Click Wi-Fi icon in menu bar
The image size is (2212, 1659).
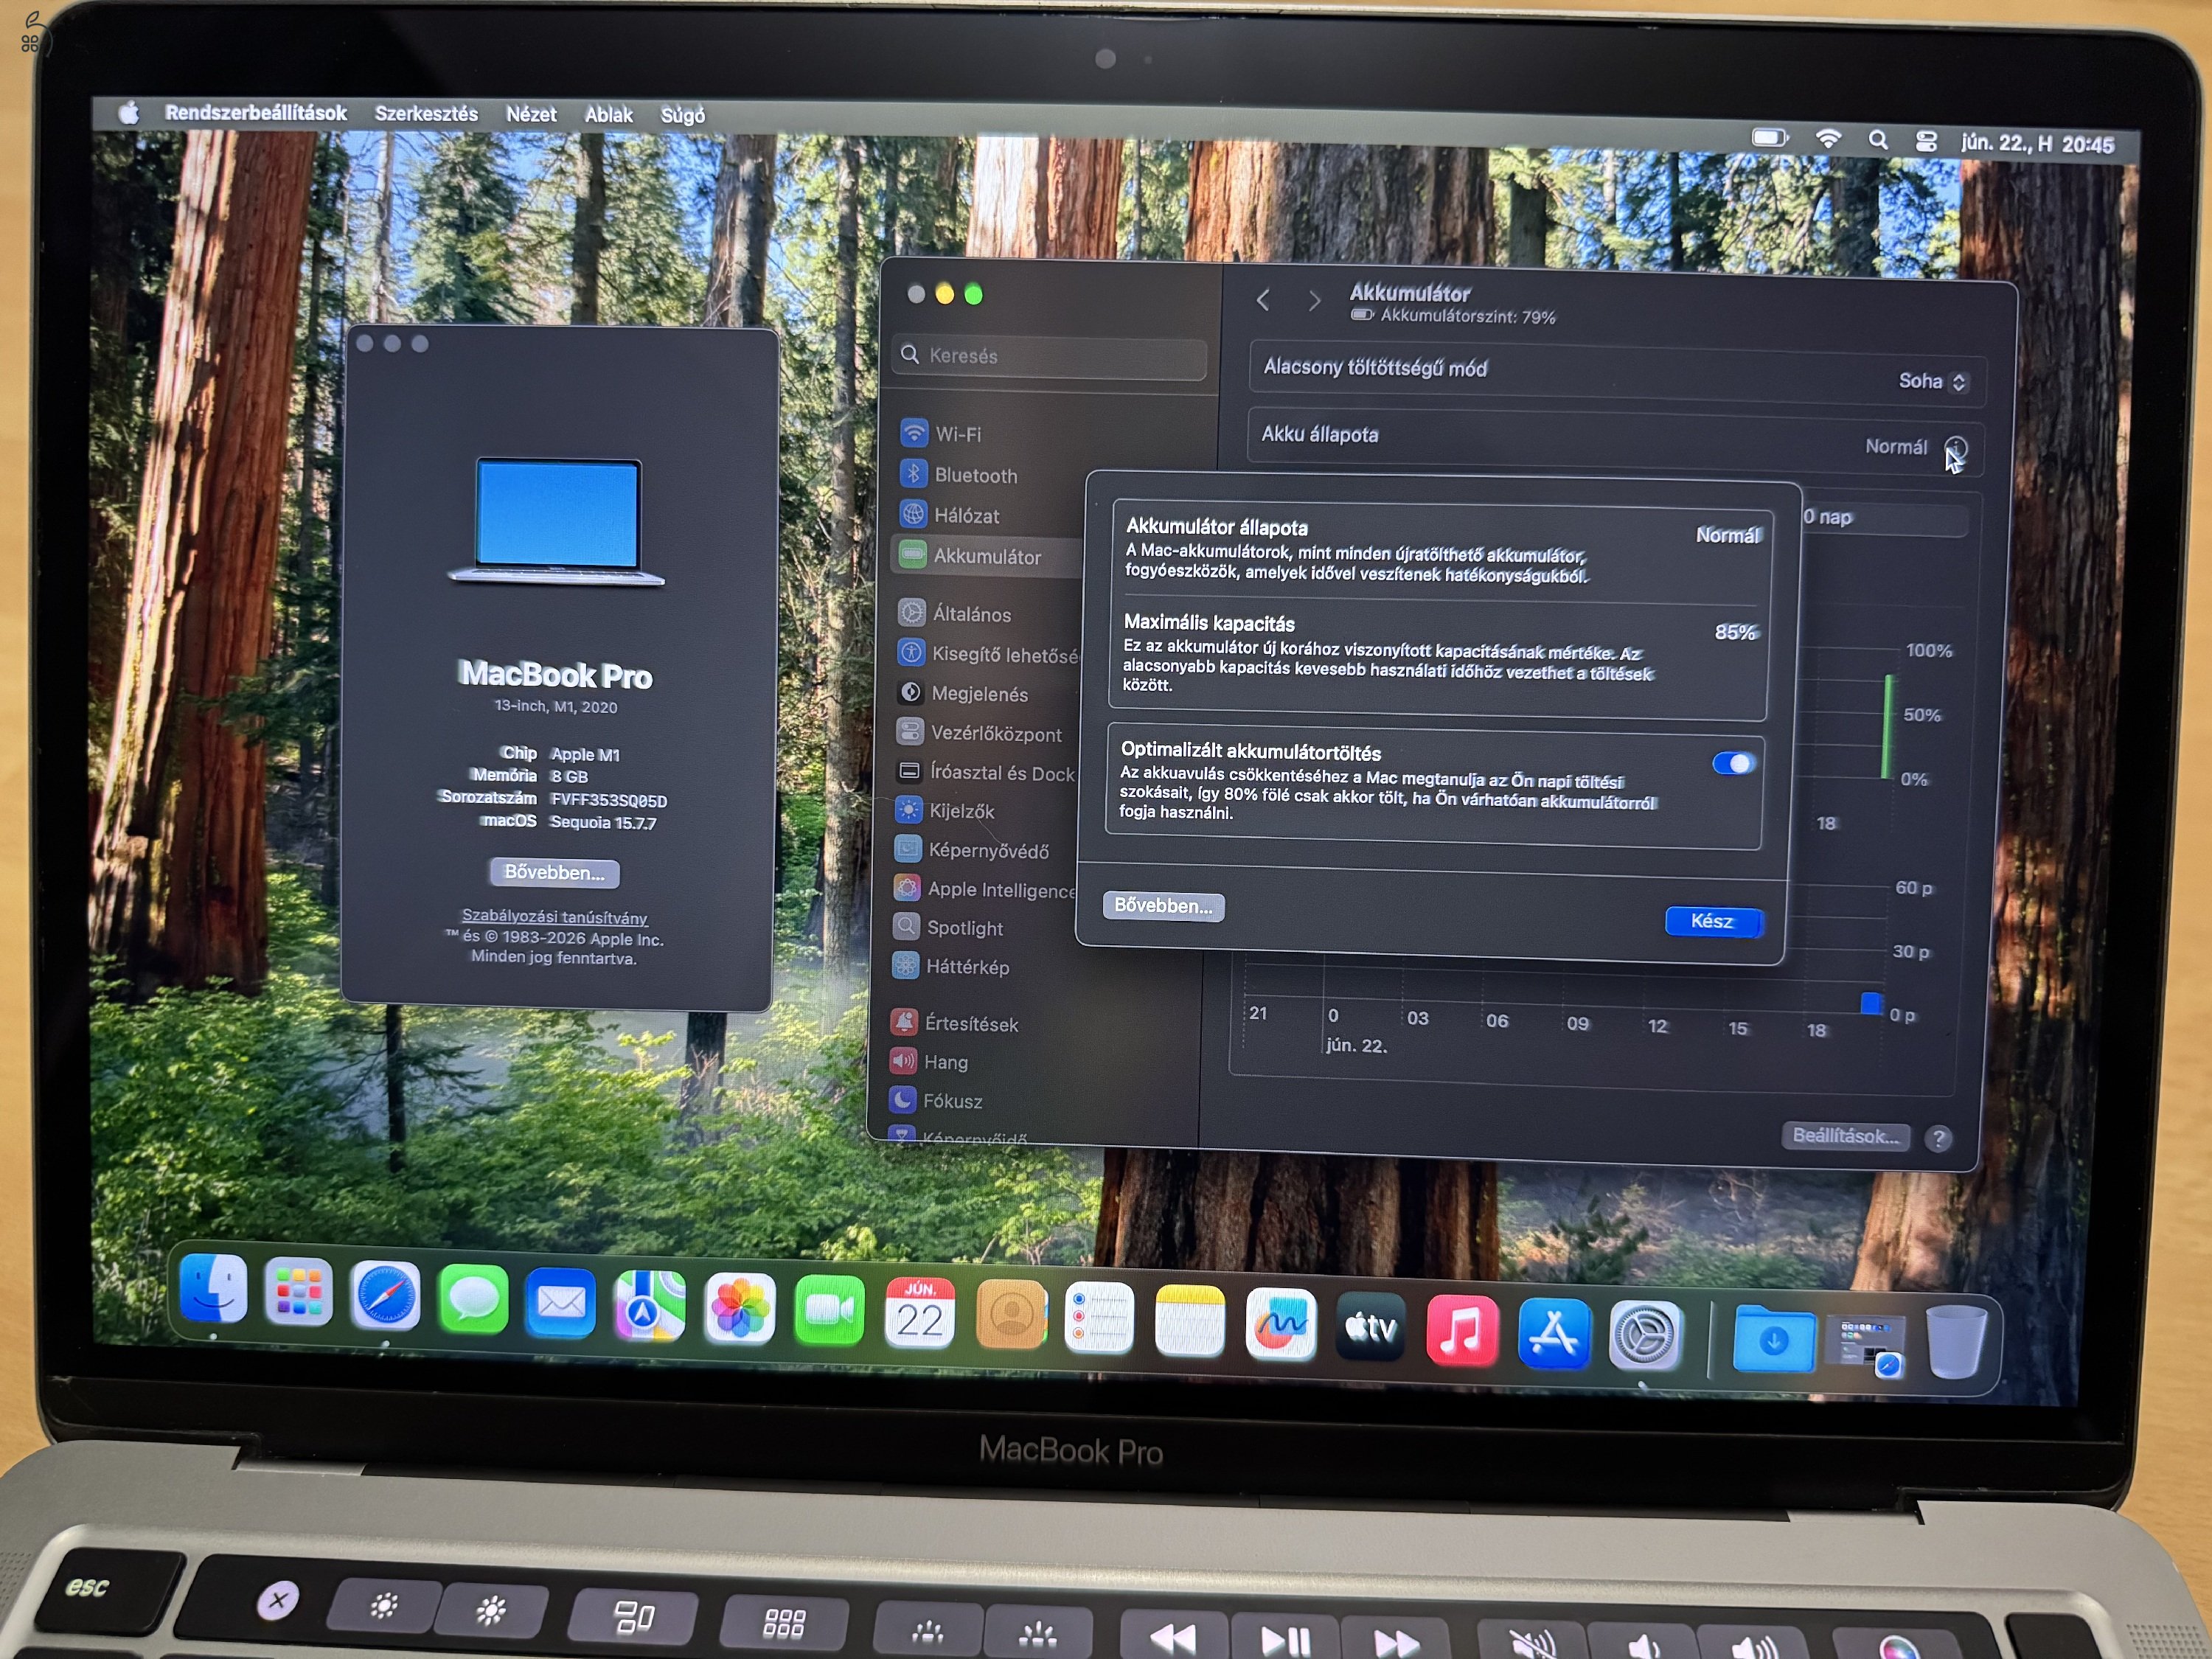click(x=1828, y=139)
